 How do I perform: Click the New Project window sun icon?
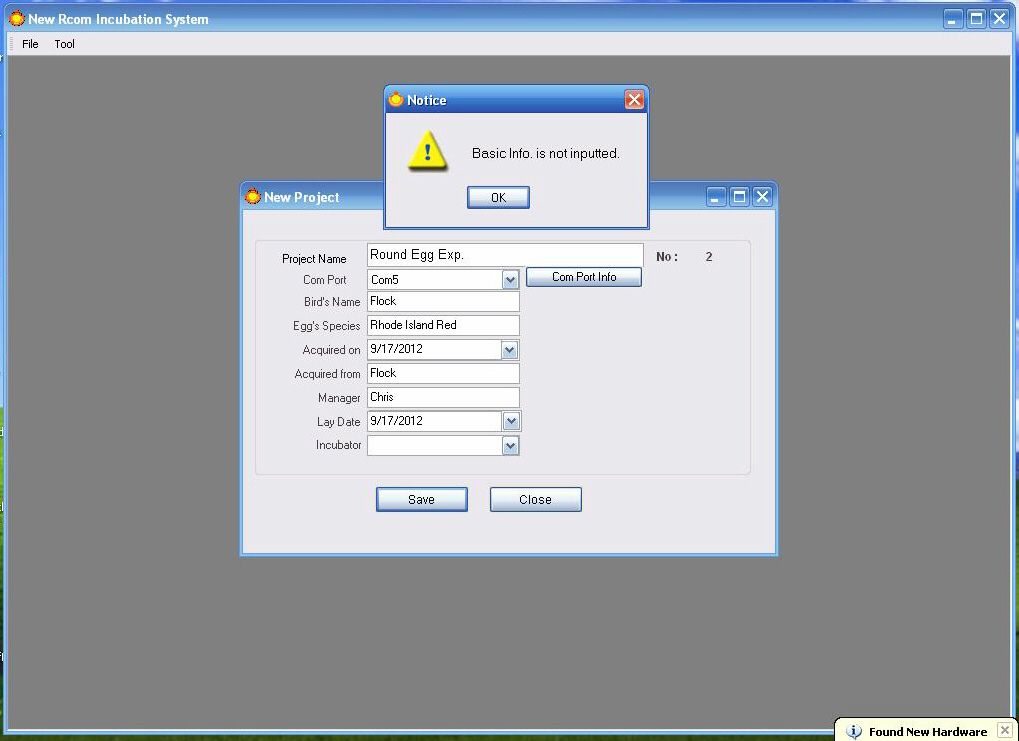coord(253,197)
